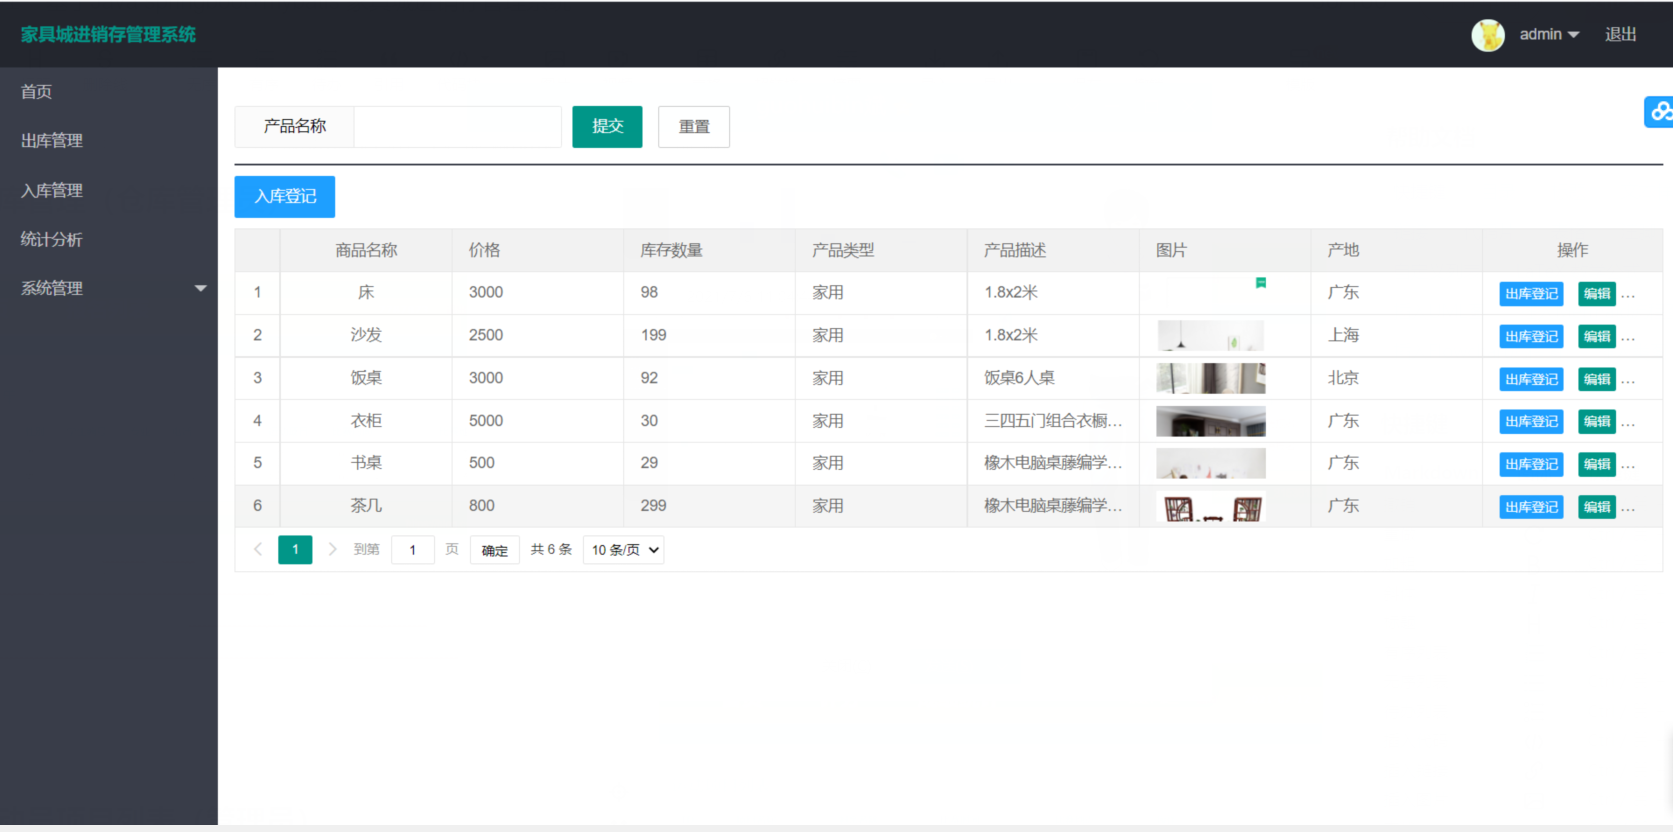Image resolution: width=1673 pixels, height=832 pixels.
Task: Click 出库登记 for 饭桌 row
Action: point(1531,380)
